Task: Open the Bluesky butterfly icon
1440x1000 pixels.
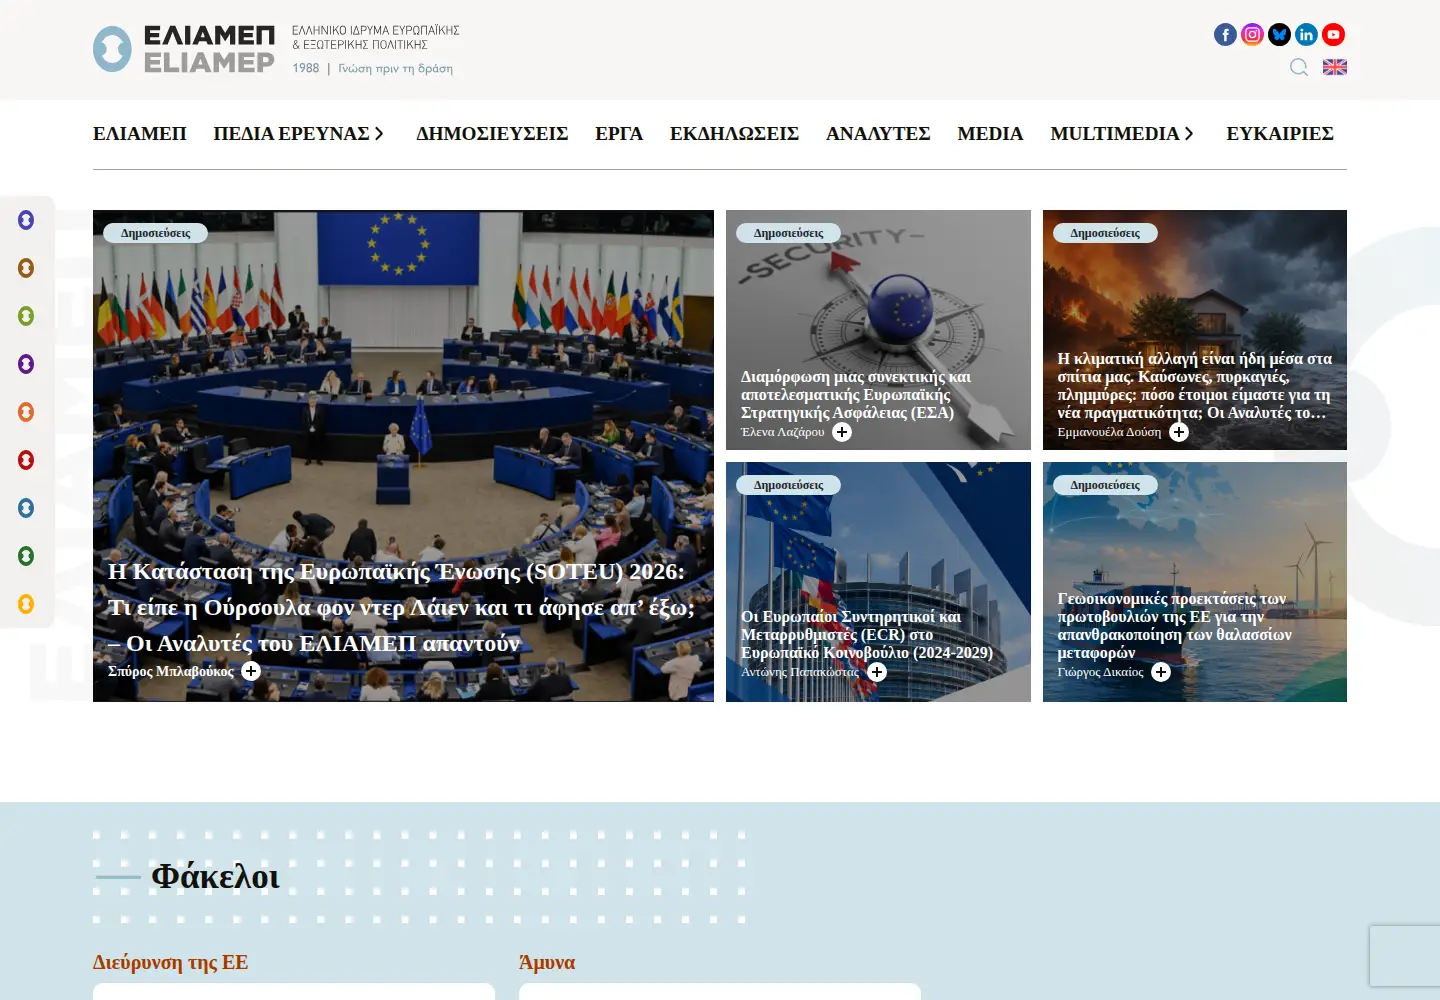Action: coord(1279,35)
